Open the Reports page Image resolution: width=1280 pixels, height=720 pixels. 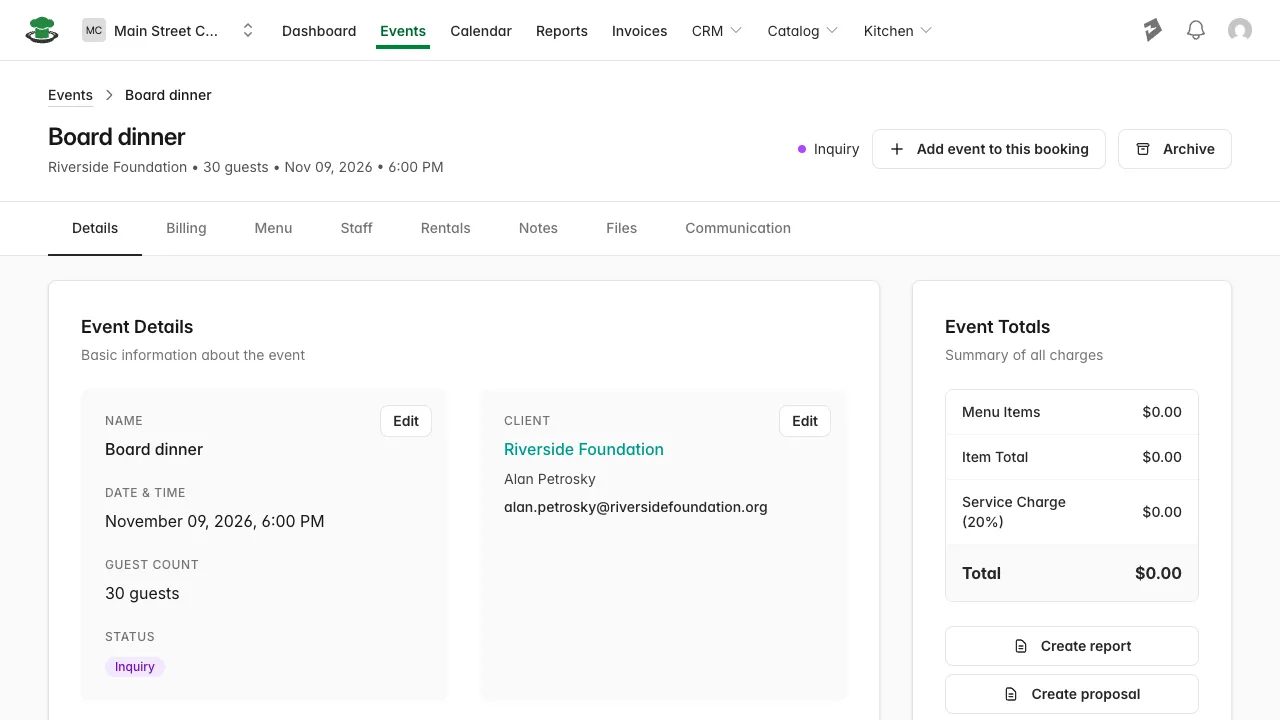[562, 31]
